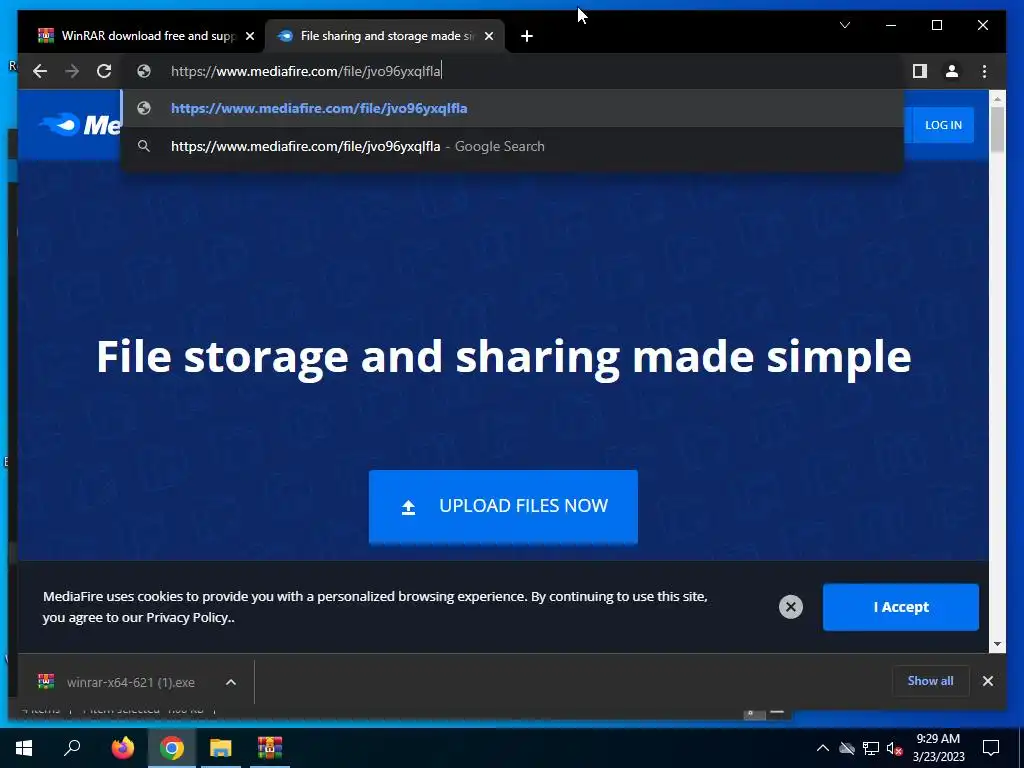Minimize the Chrome window
This screenshot has width=1024, height=768.
[x=891, y=25]
